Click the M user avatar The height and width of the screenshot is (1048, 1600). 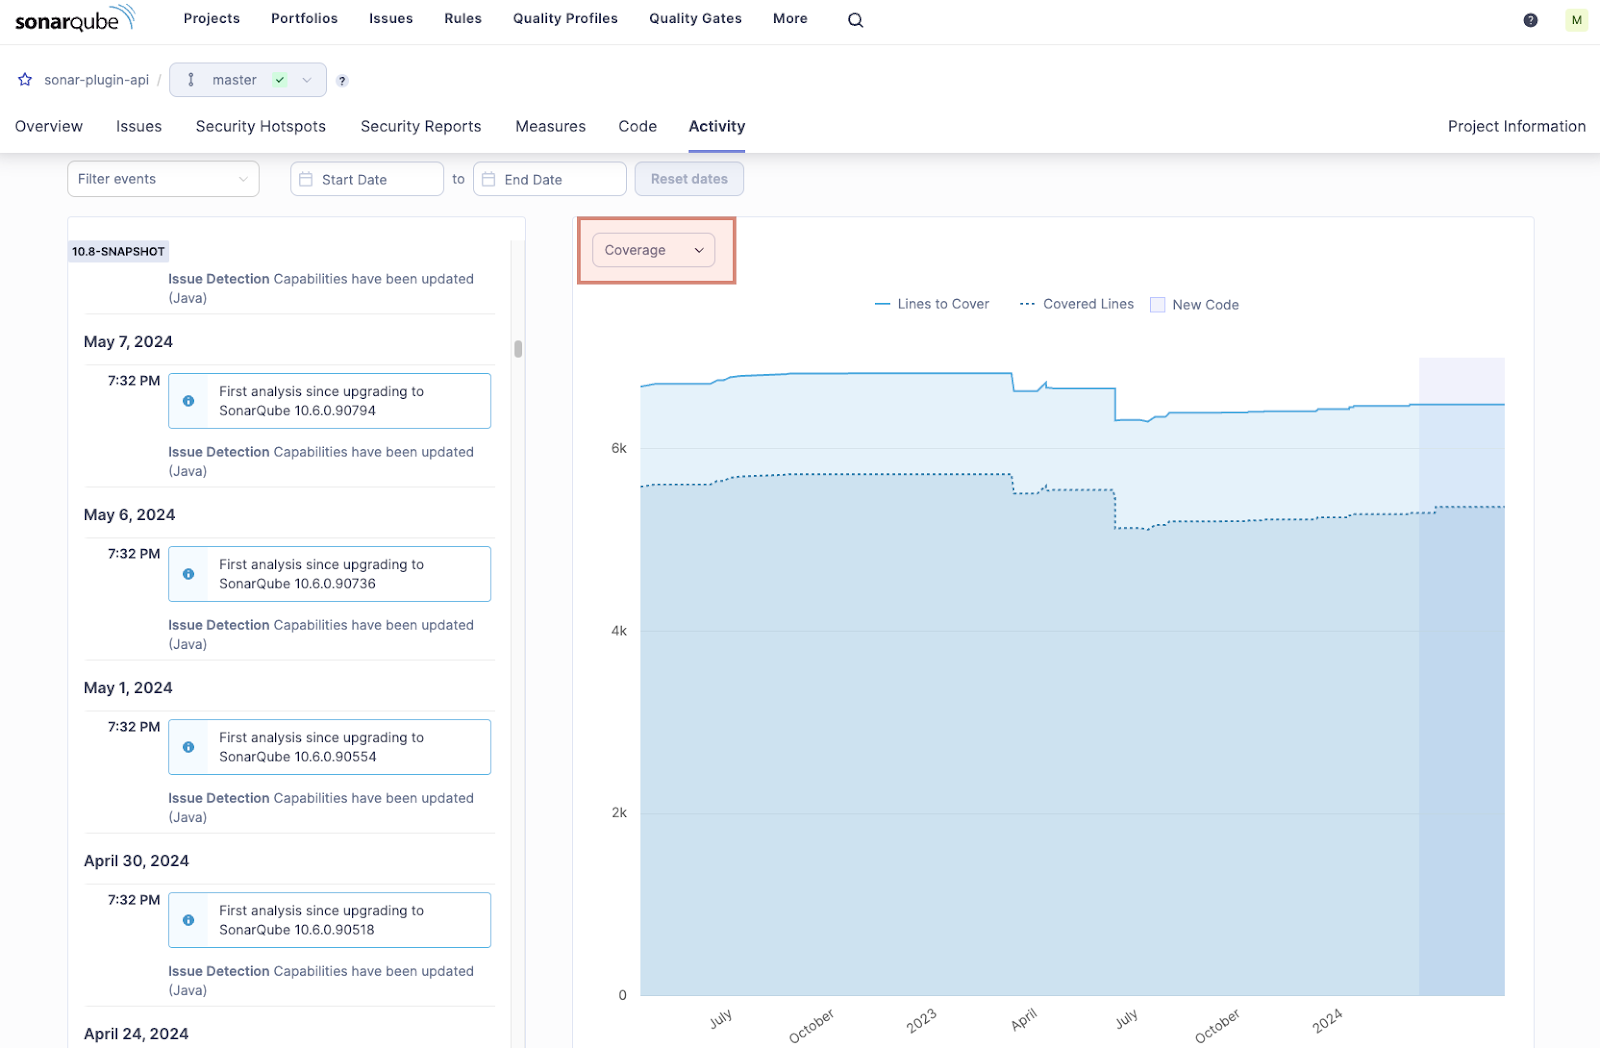[x=1576, y=19]
